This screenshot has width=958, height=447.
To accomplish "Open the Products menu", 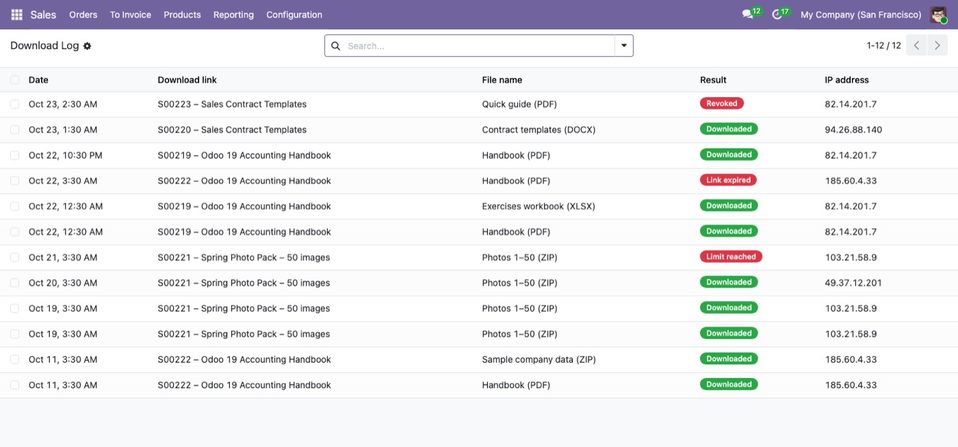I will tap(182, 15).
